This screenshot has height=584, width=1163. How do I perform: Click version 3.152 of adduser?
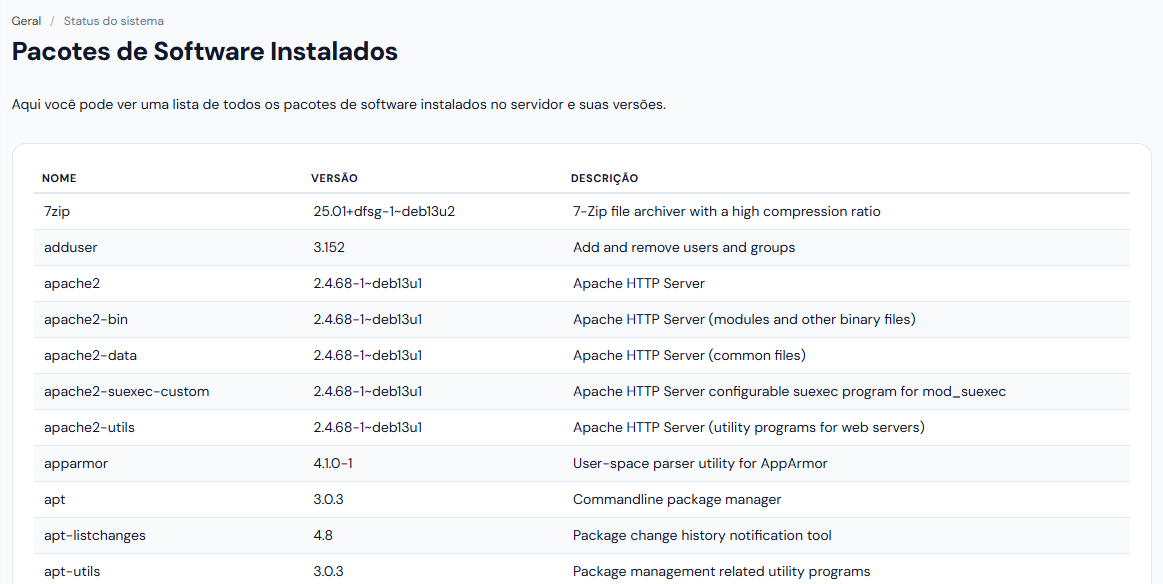click(329, 247)
